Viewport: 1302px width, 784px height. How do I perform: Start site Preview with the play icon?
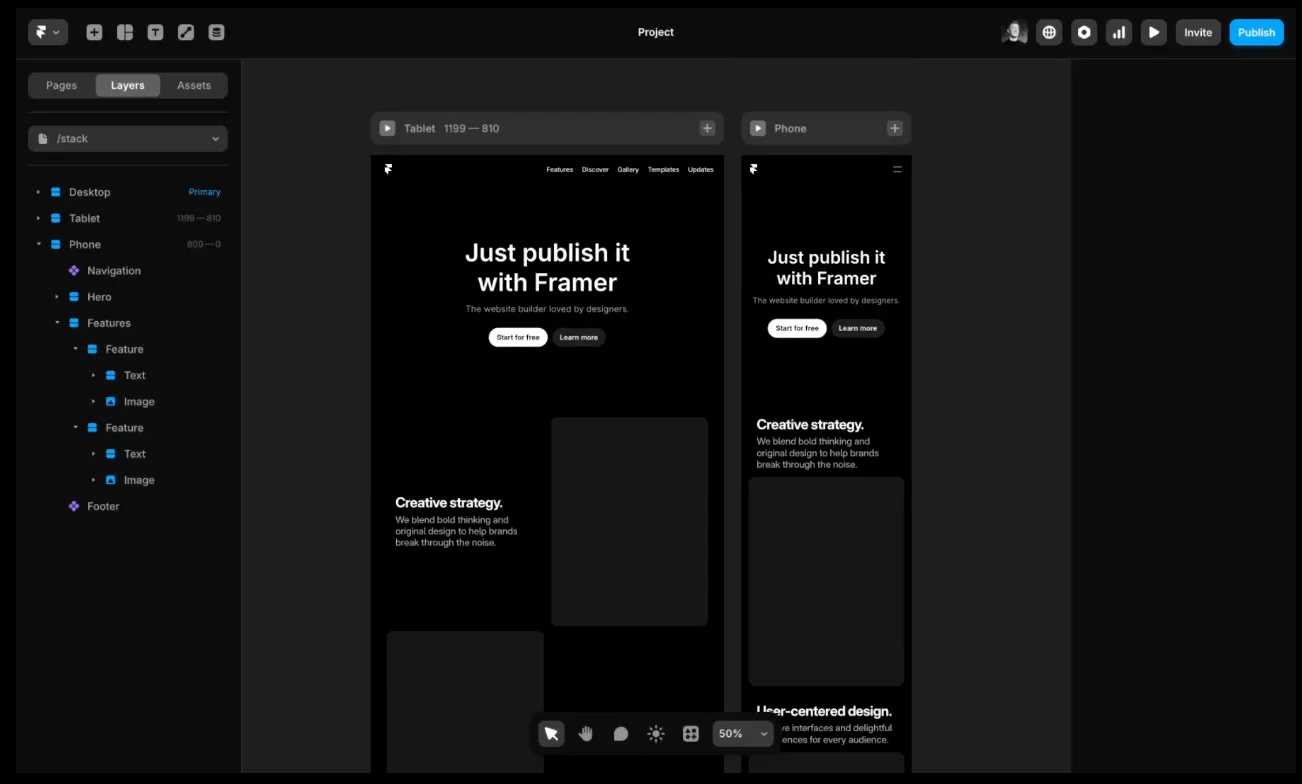(1154, 31)
